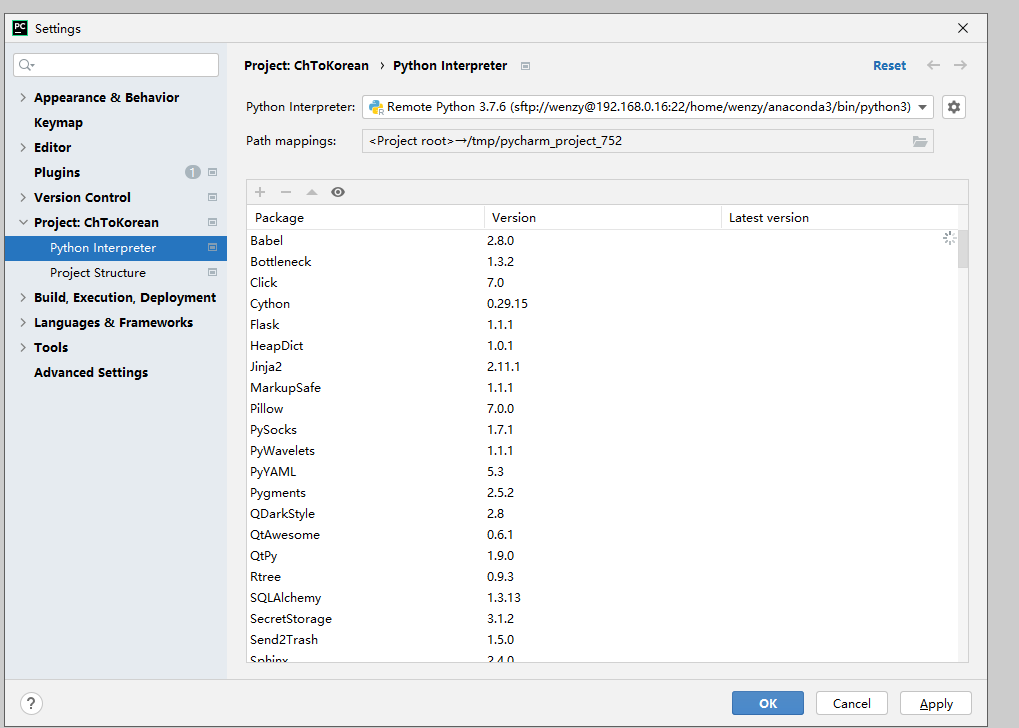Select the Babel package row
This screenshot has height=728, width=1019.
coord(602,240)
